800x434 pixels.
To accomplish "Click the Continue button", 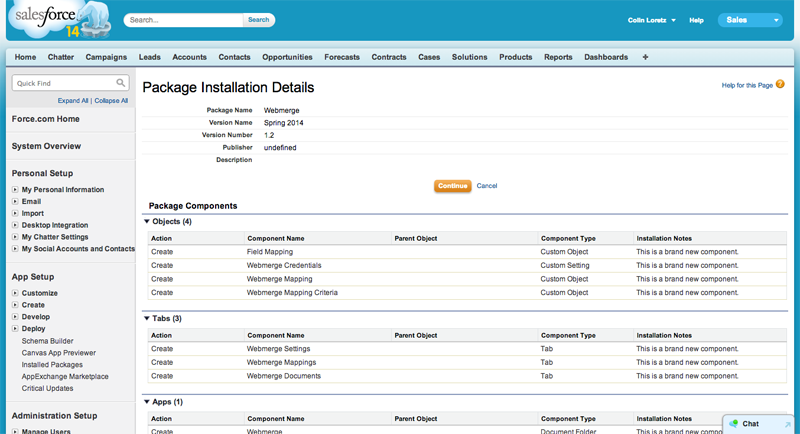I will click(x=453, y=186).
